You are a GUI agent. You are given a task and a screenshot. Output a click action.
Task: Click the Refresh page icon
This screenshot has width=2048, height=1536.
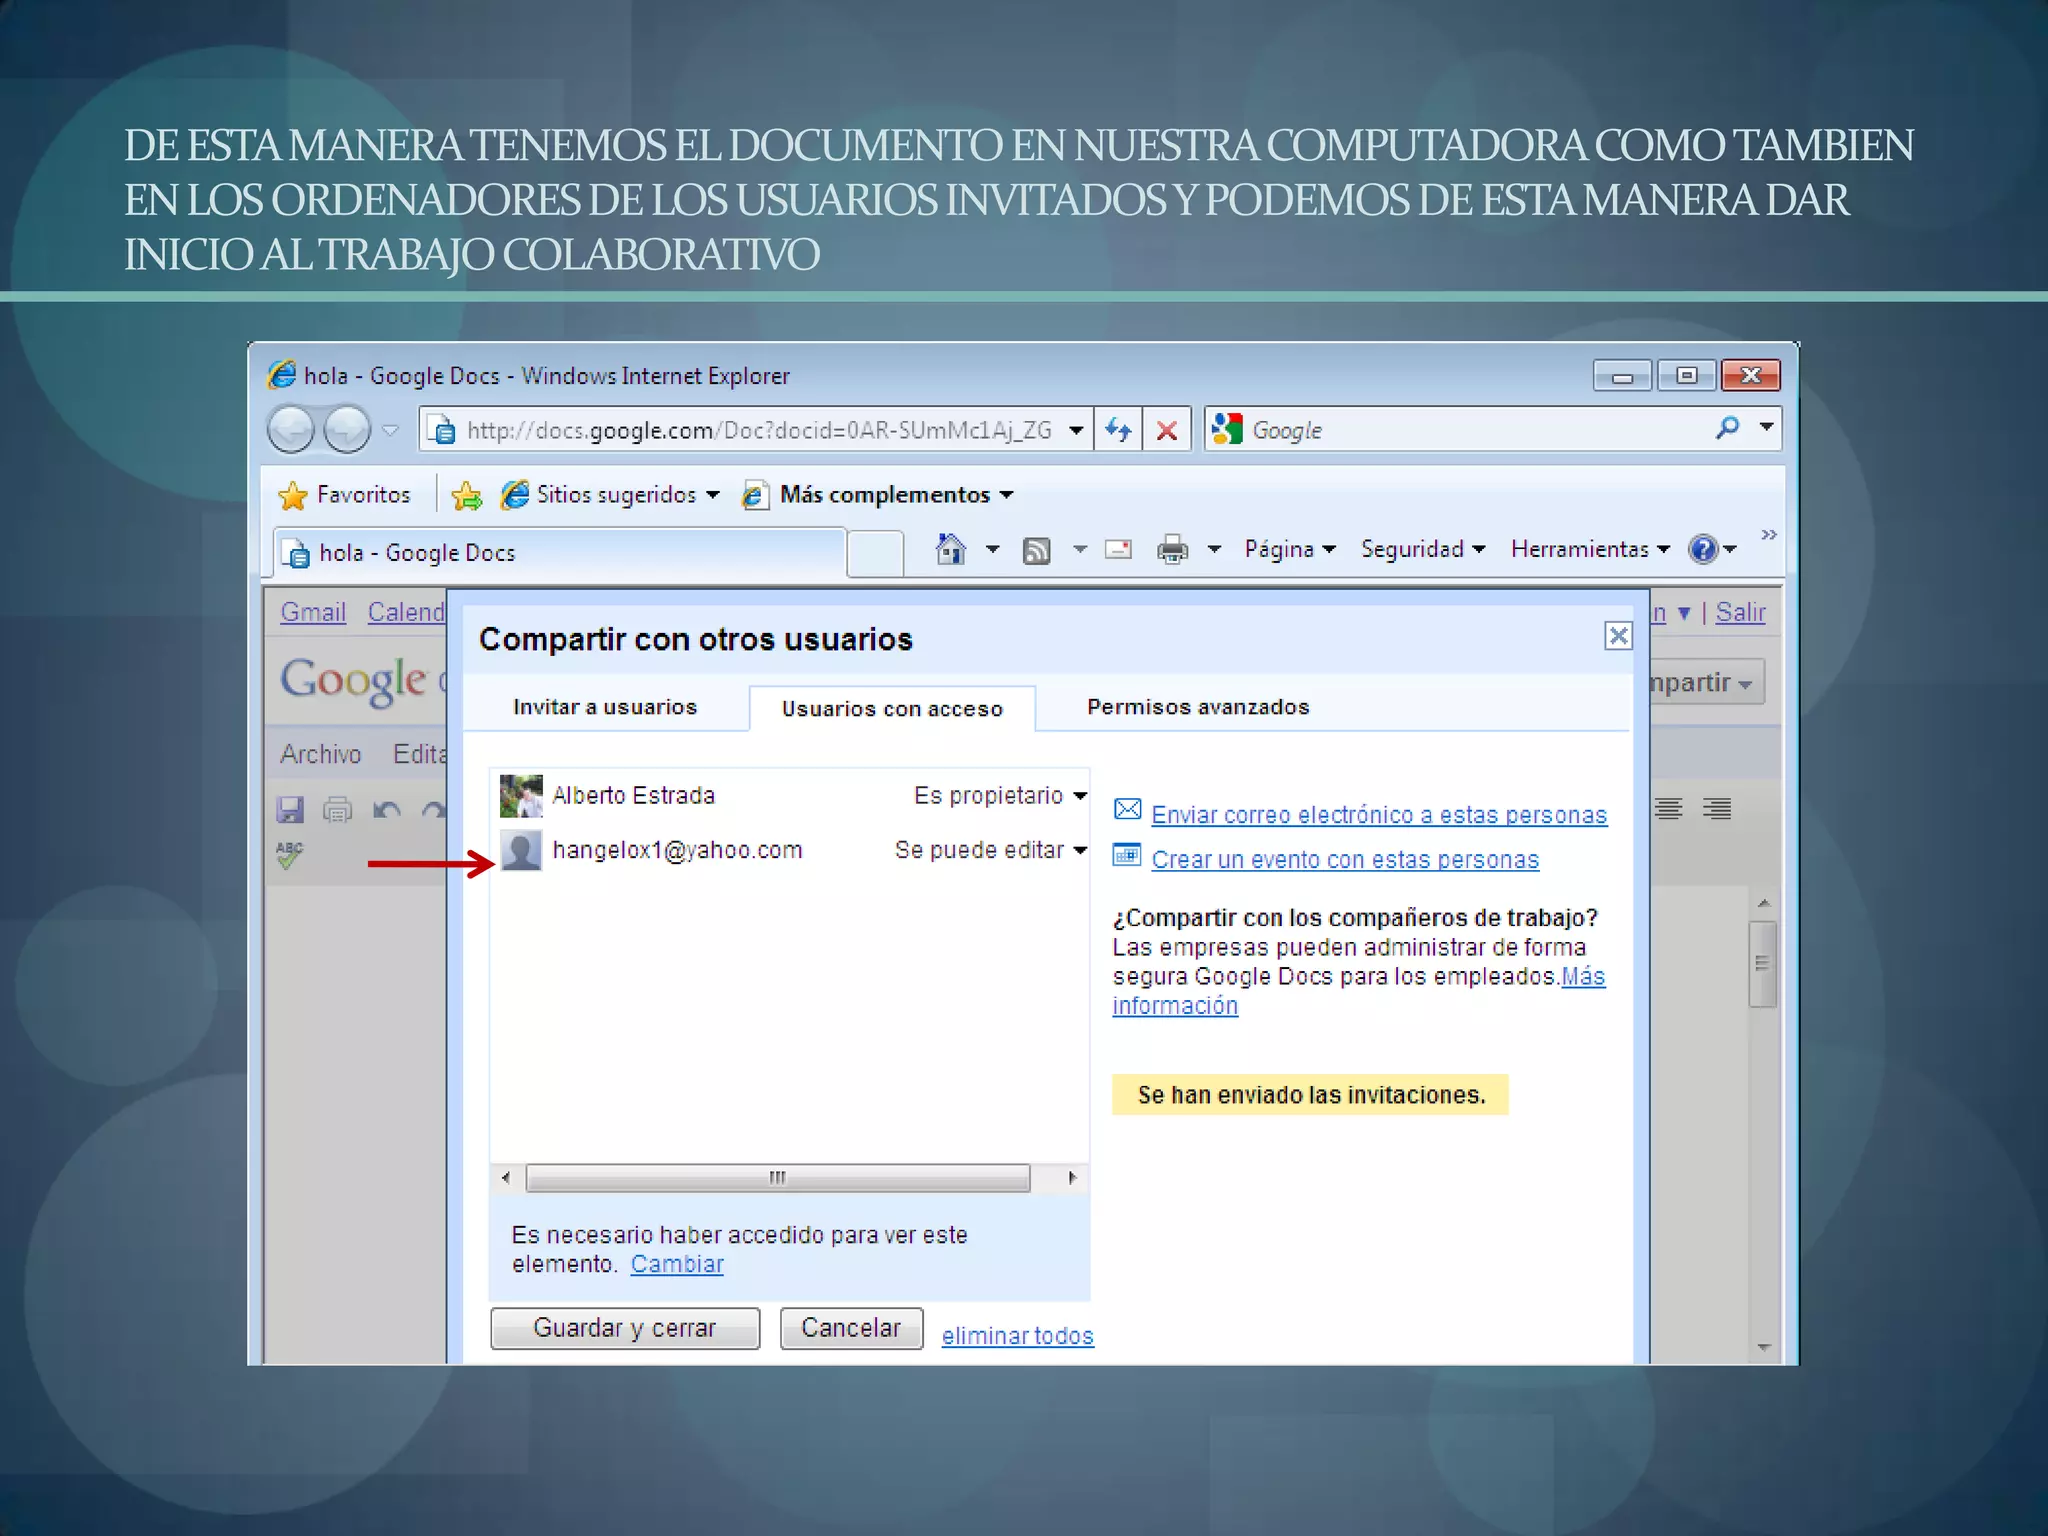1118,430
